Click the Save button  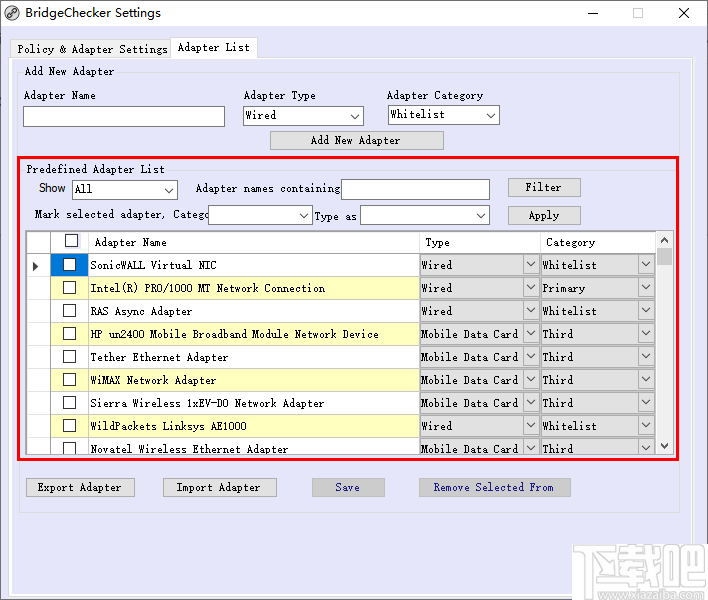tap(348, 488)
